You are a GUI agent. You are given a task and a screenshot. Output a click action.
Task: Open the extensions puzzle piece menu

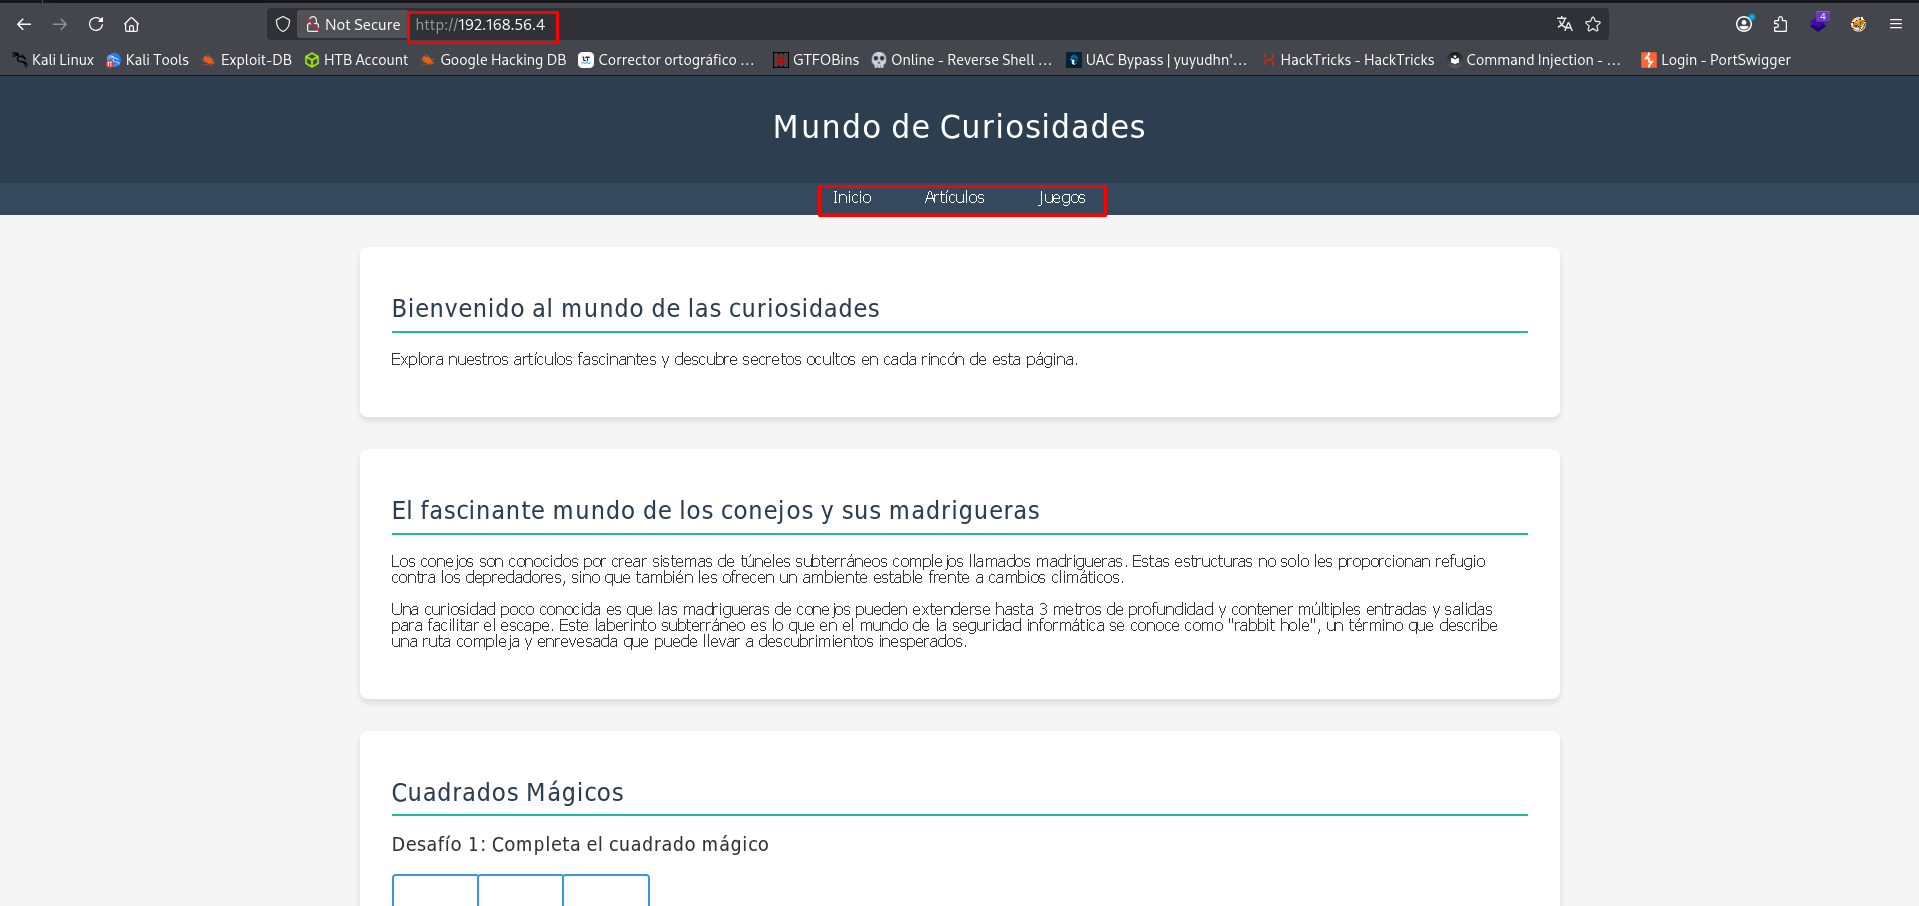pos(1780,24)
